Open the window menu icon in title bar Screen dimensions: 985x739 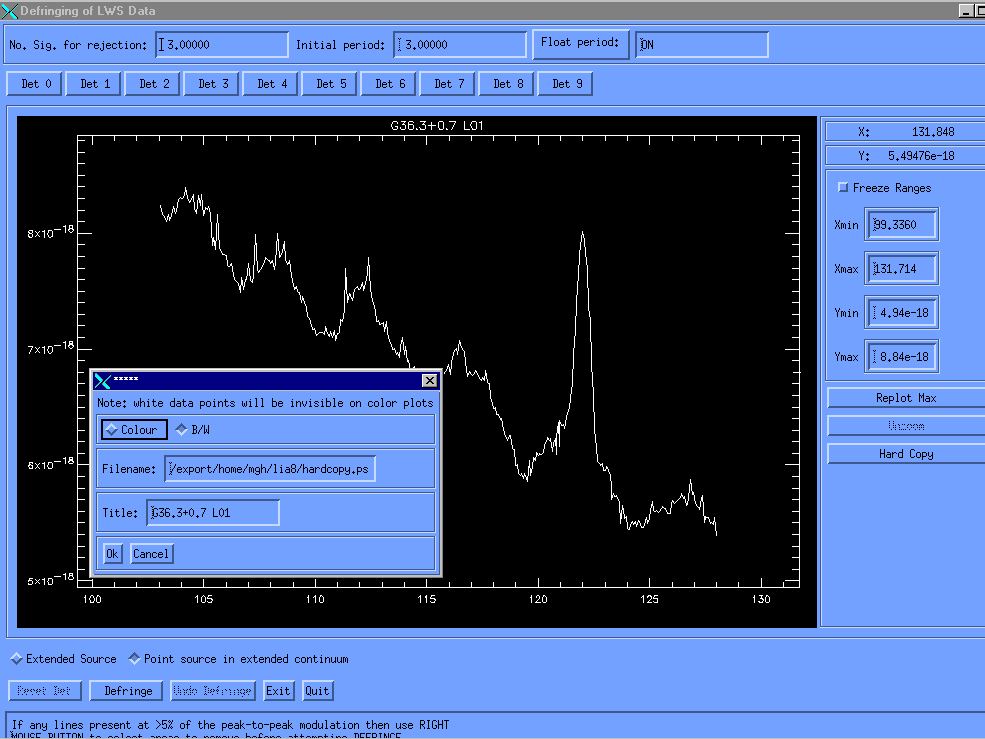[10, 10]
